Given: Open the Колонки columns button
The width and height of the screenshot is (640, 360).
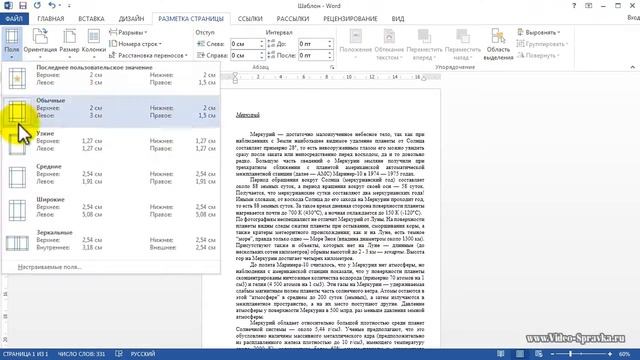Looking at the screenshot, I should pyautogui.click(x=94, y=44).
